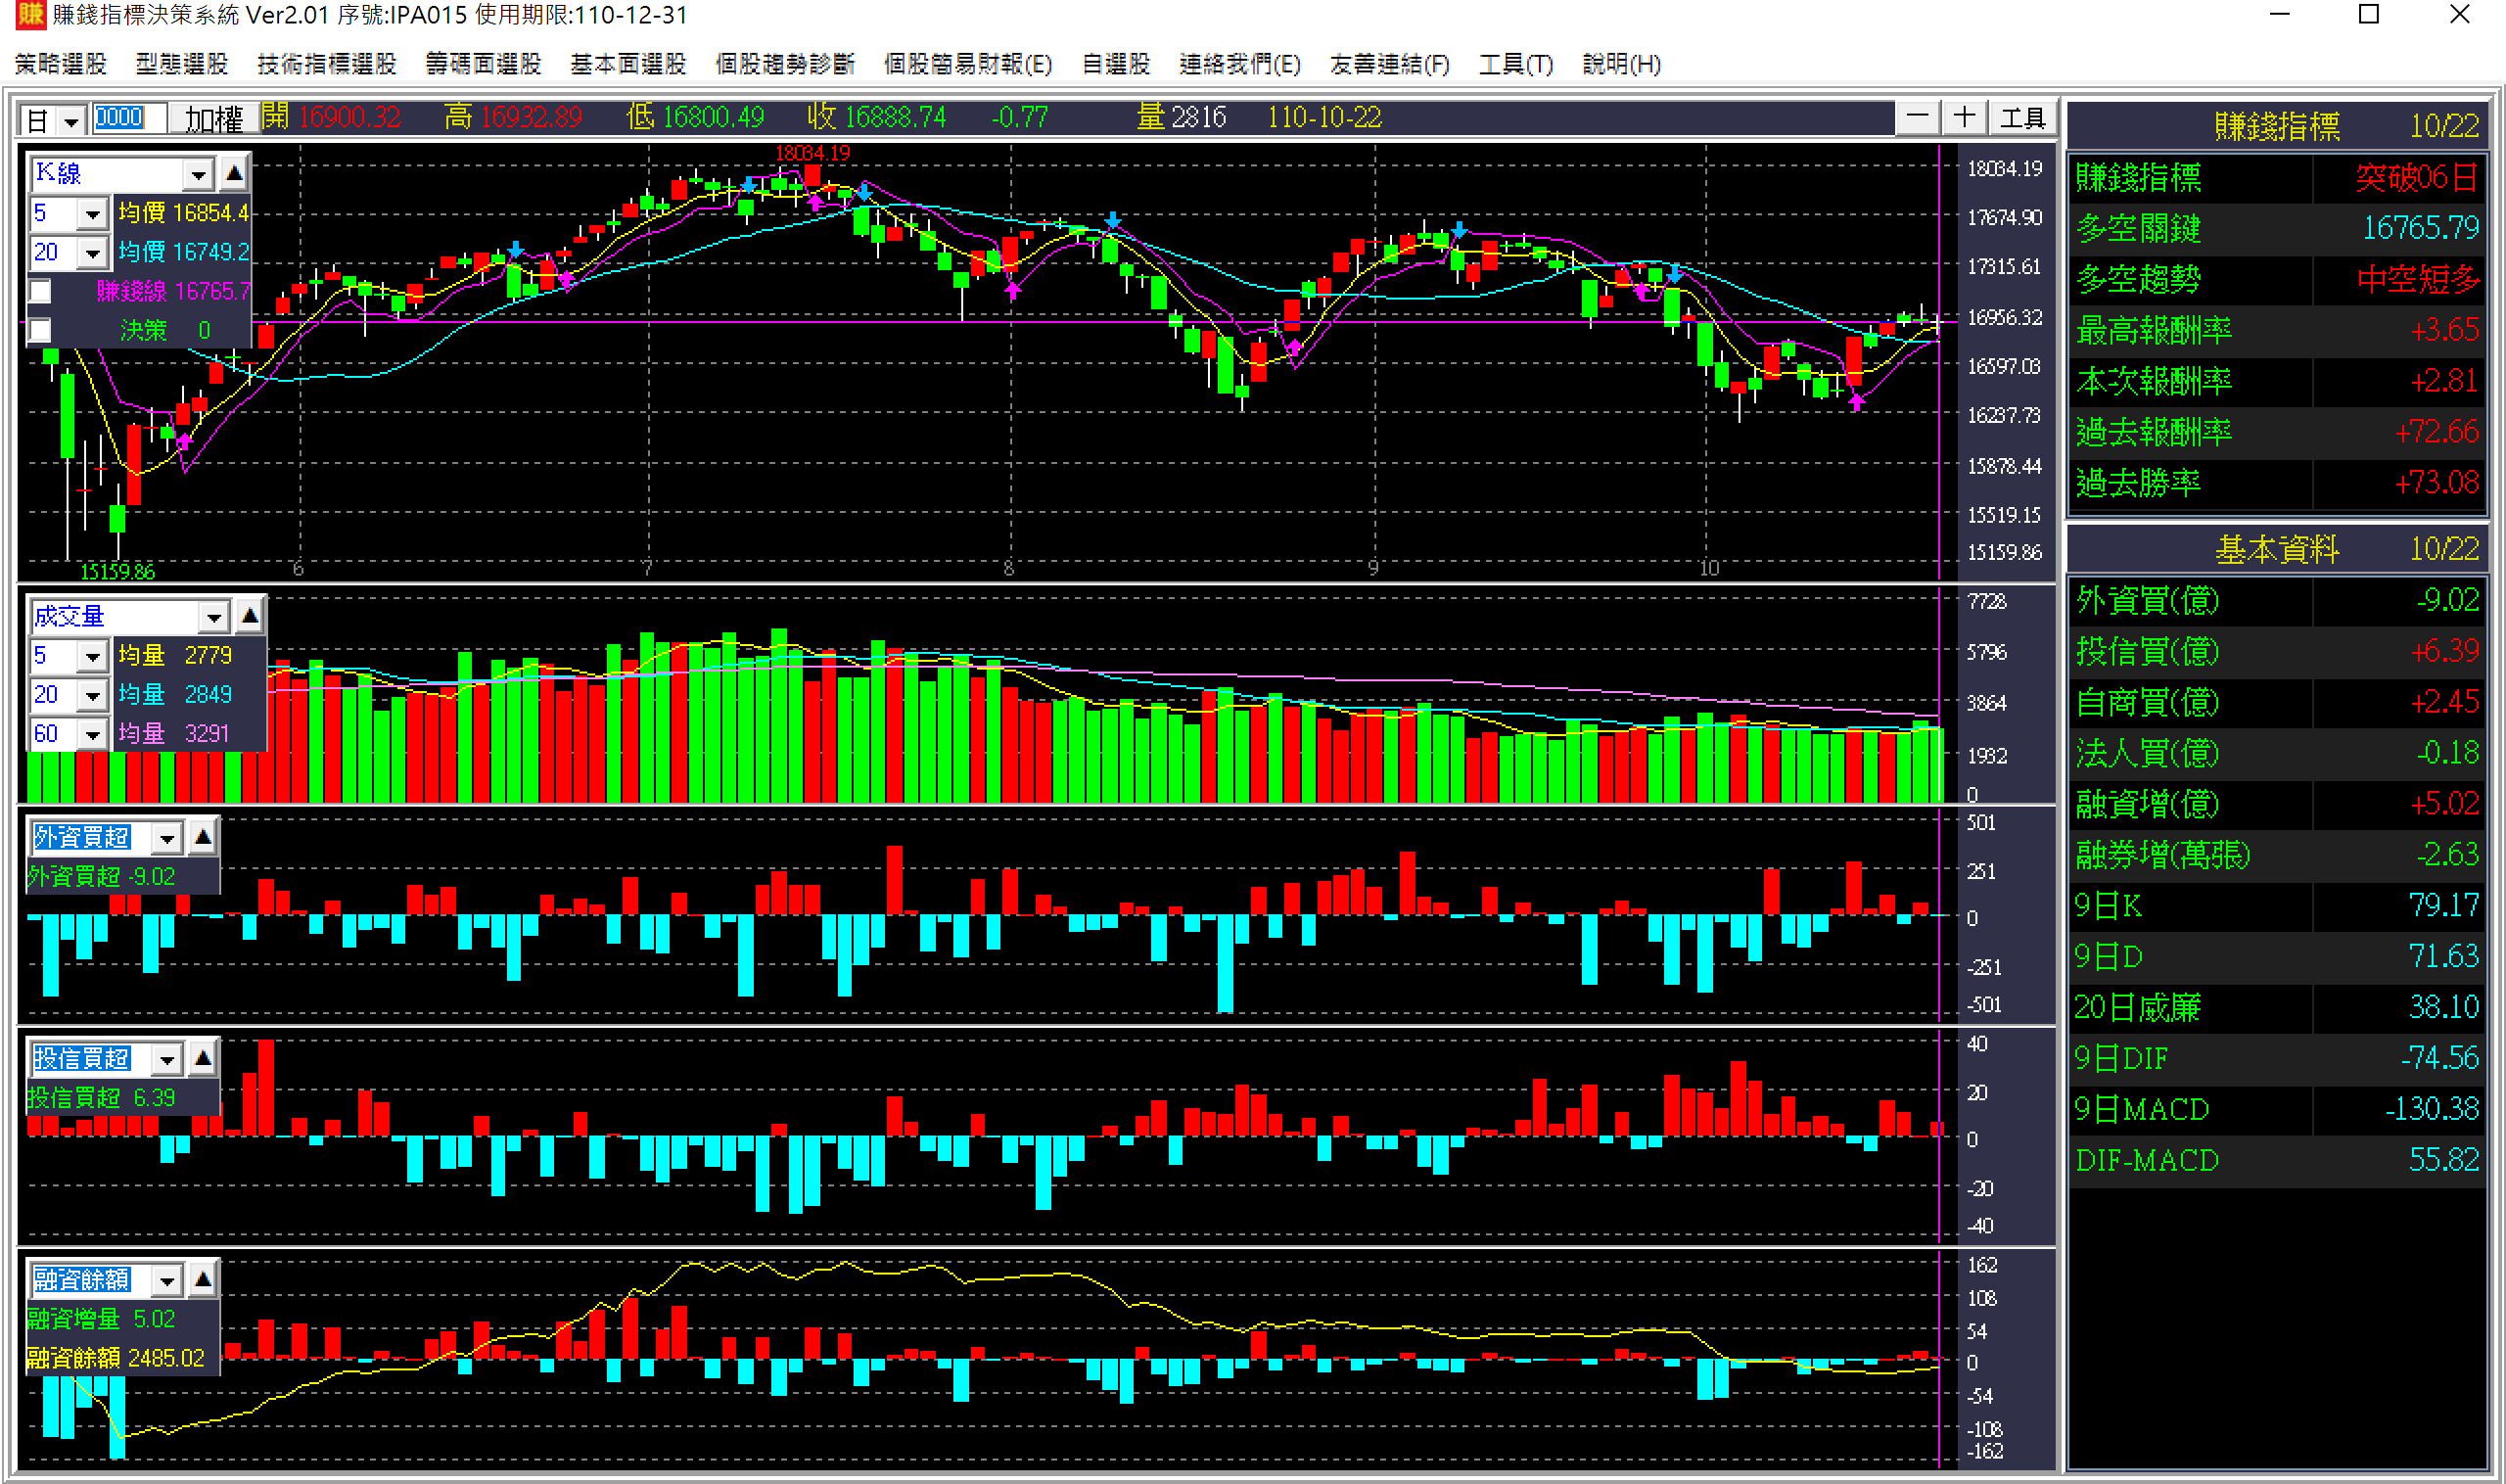Click triangle button beside 融資餘額 selector
The image size is (2506, 1484).
[x=203, y=1279]
